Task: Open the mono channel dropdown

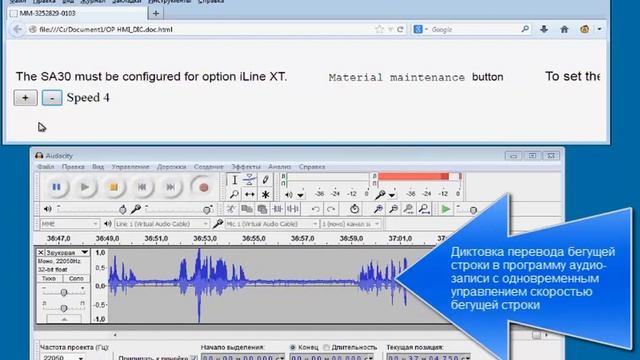Action: click(x=351, y=224)
